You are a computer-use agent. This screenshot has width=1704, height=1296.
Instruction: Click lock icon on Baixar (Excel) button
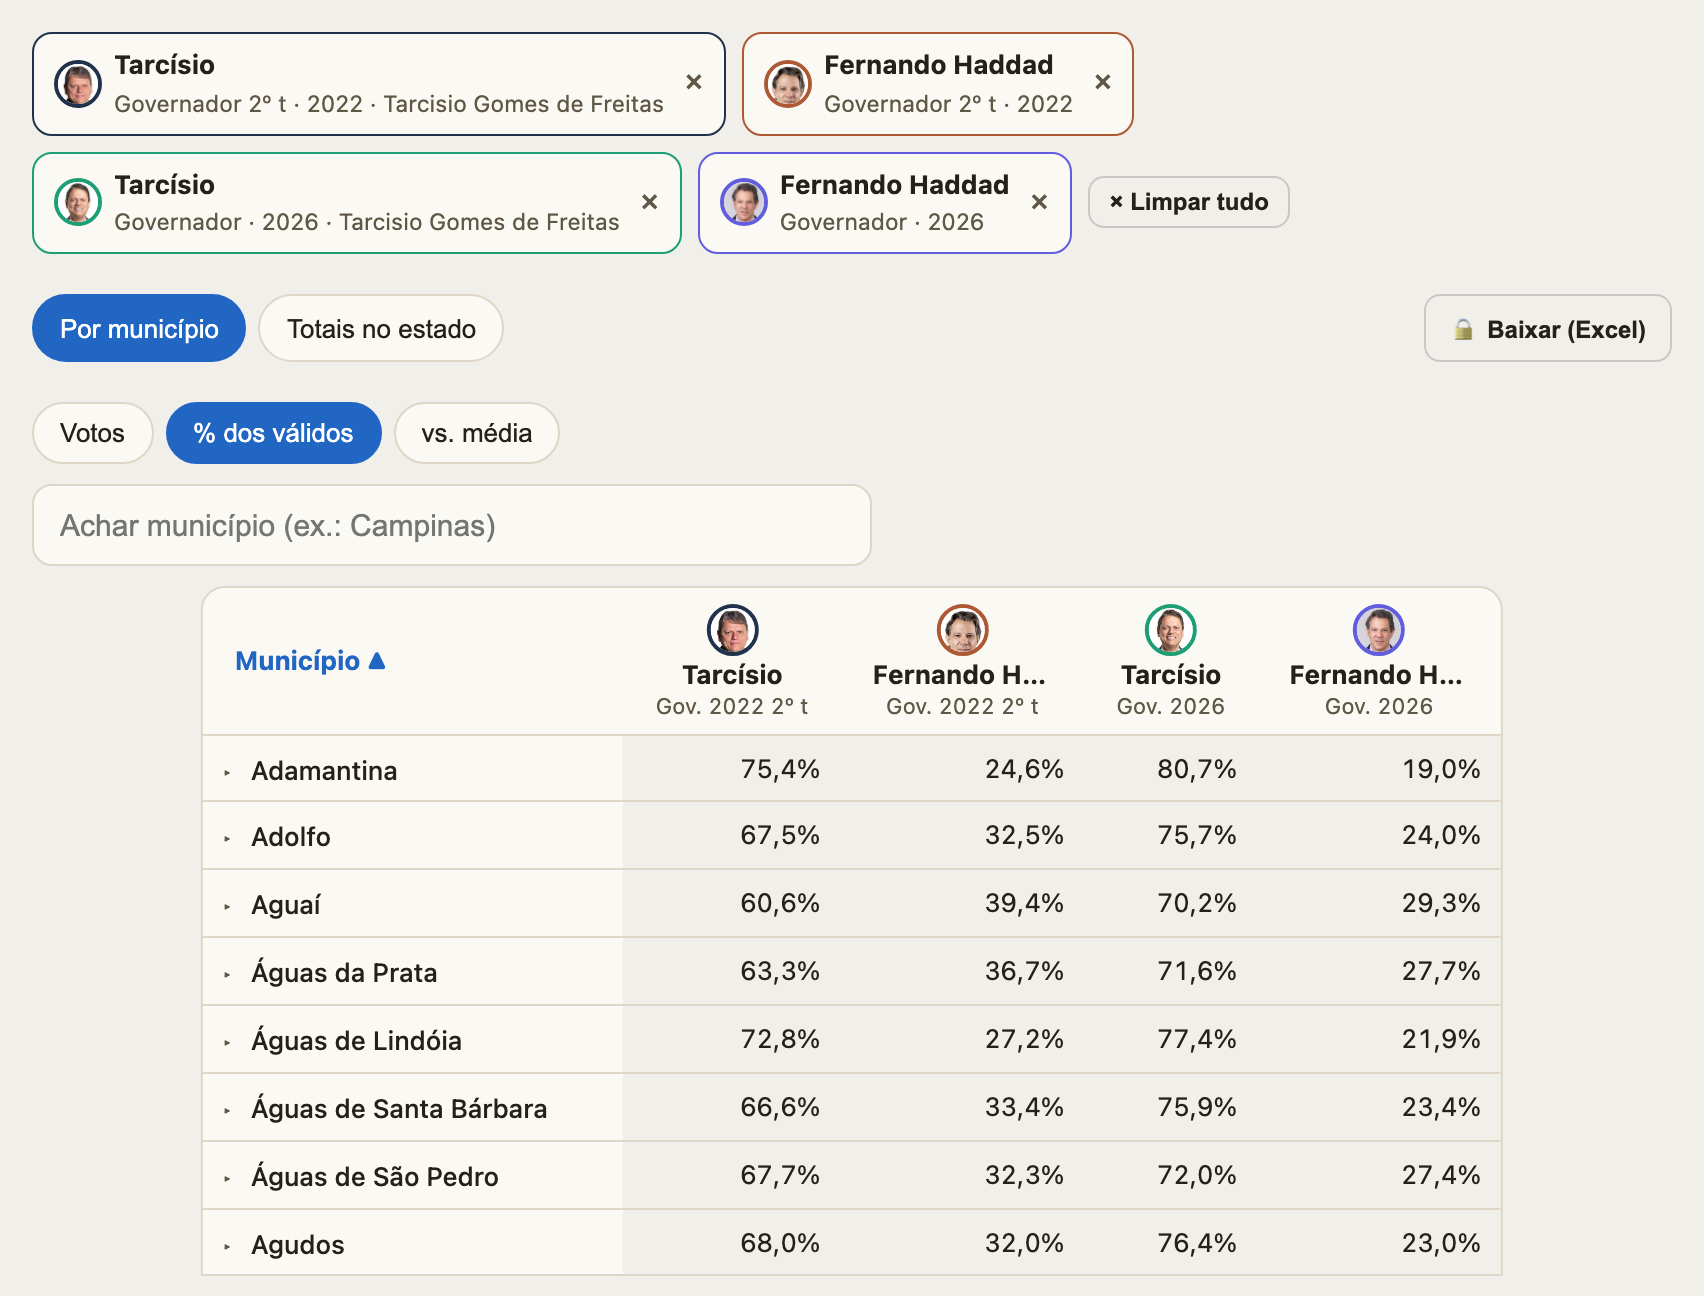click(1463, 329)
